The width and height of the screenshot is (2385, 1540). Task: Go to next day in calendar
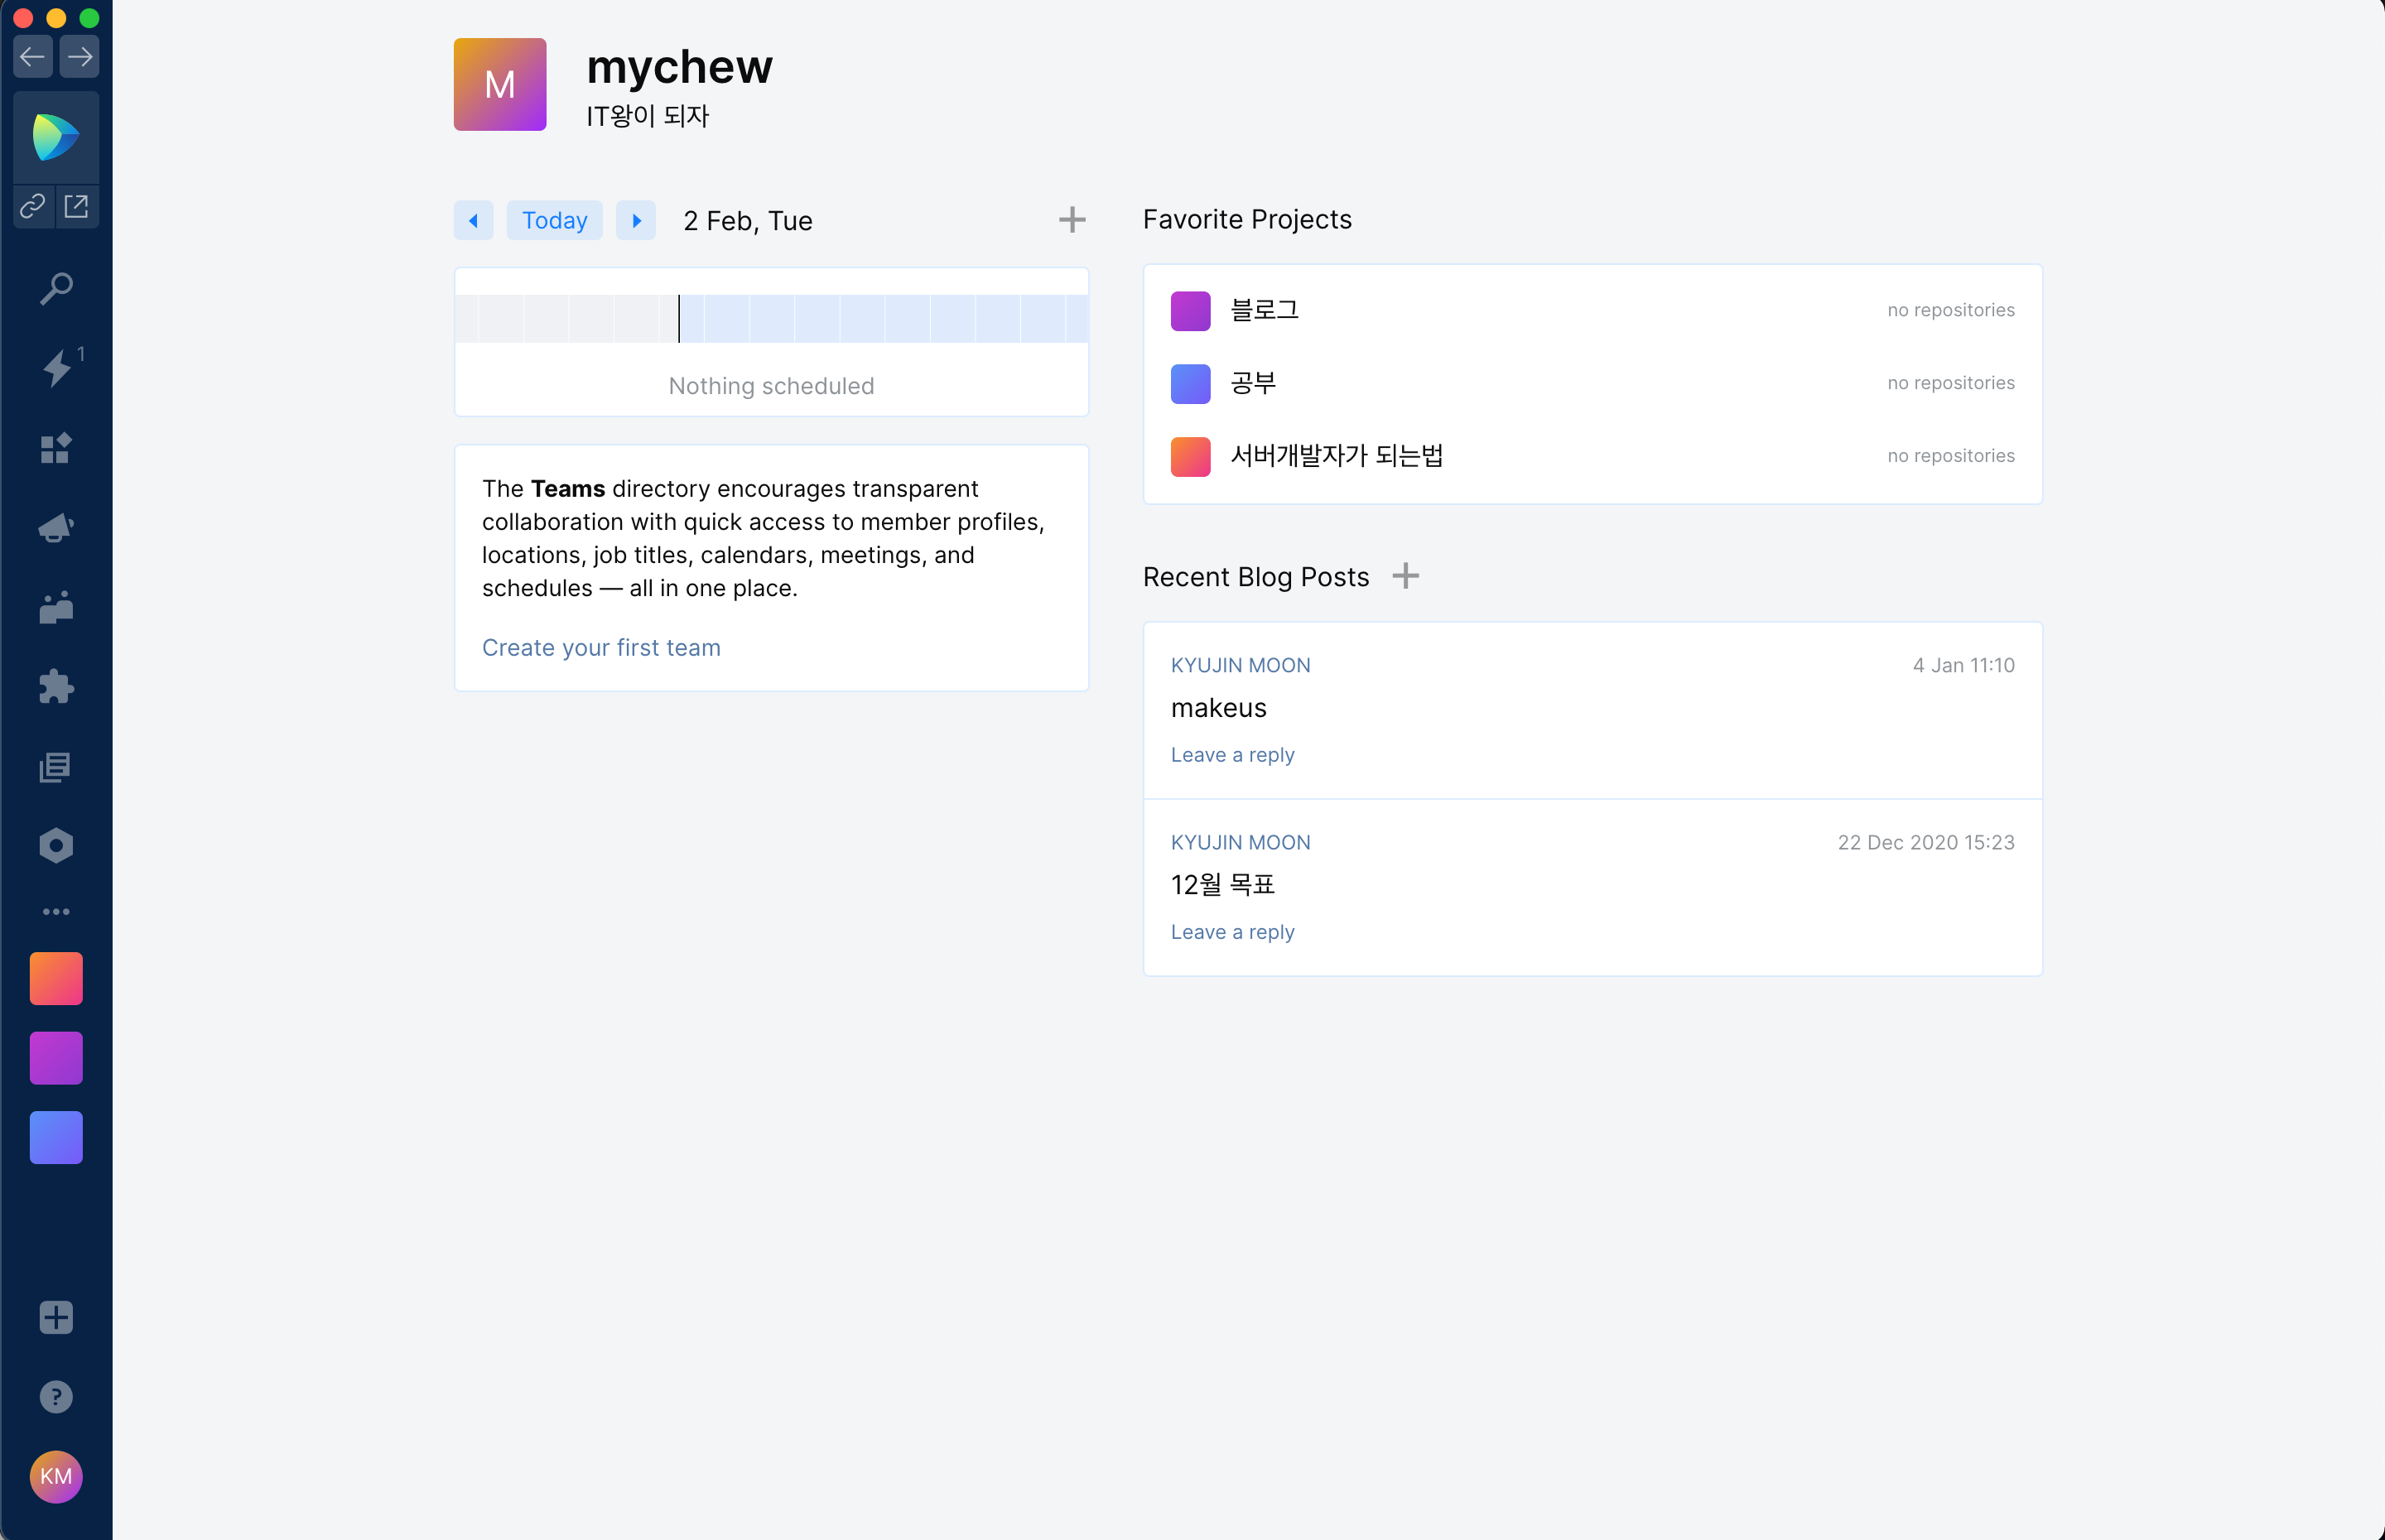click(x=636, y=220)
